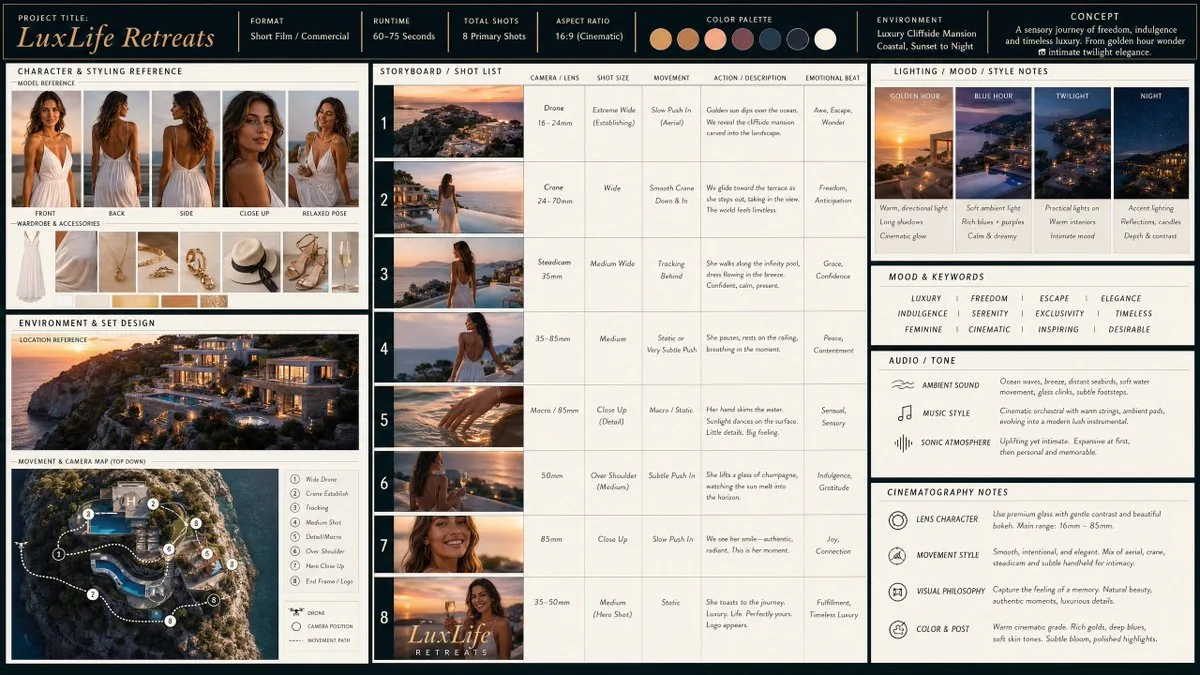Image resolution: width=1200 pixels, height=675 pixels.
Task: Click the SERENITY mood keyword
Action: tap(990, 314)
